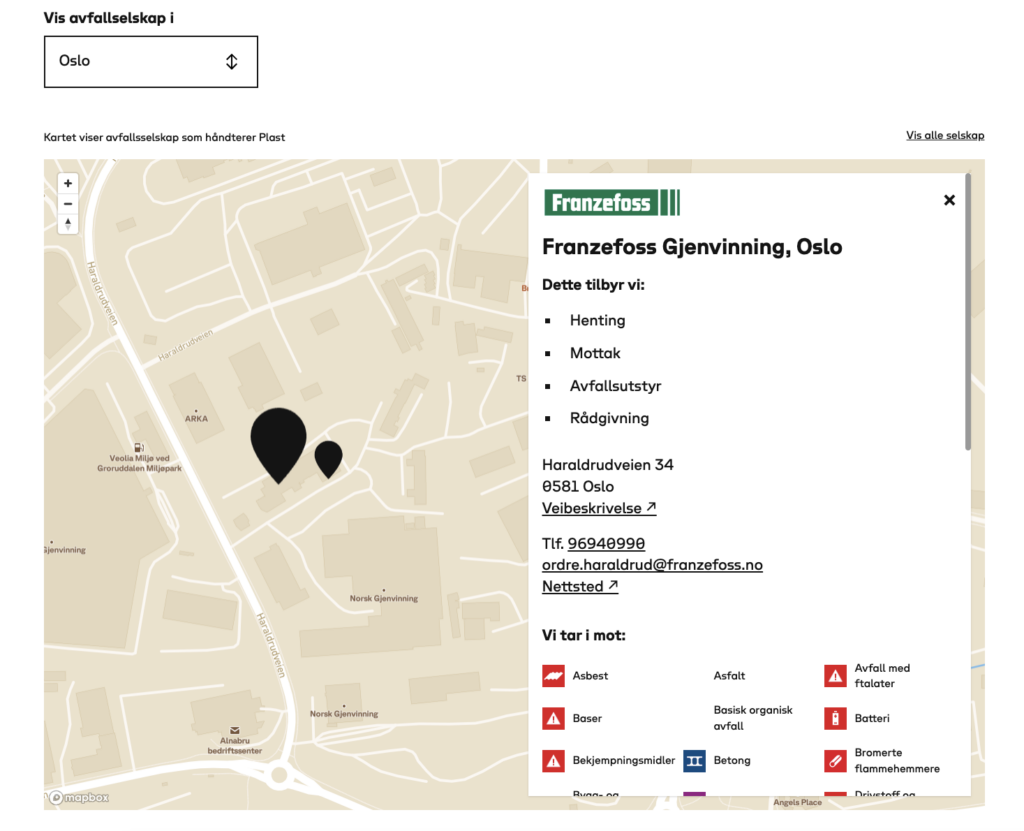Image resolution: width=1024 pixels, height=831 pixels.
Task: Click the Mottak service item
Action: pyautogui.click(x=595, y=353)
